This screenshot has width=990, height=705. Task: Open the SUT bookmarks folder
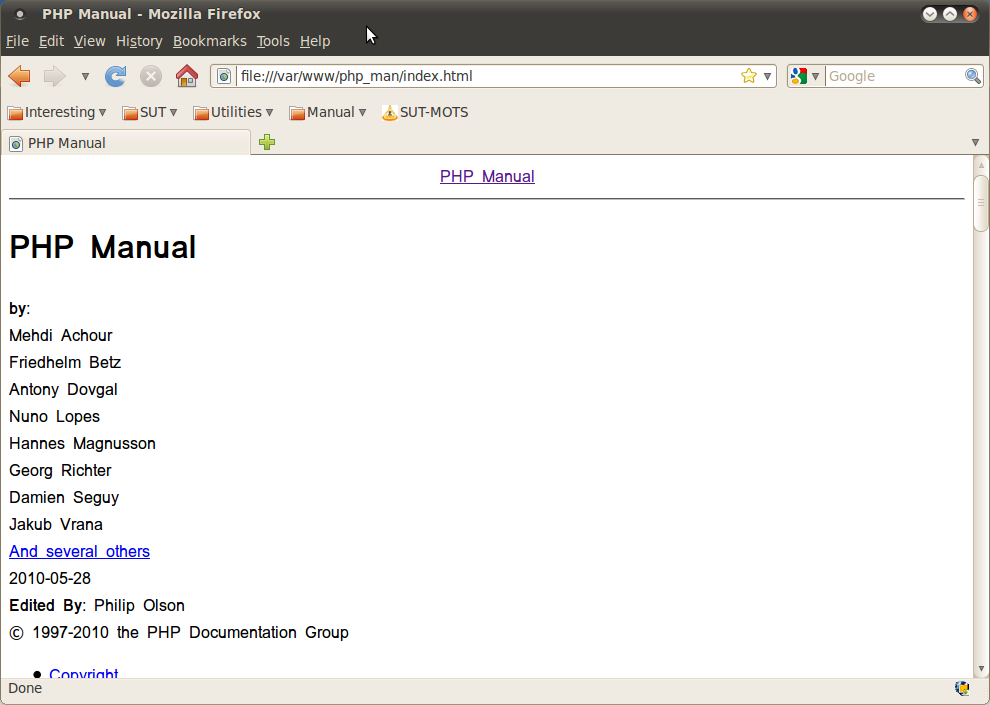pyautogui.click(x=150, y=112)
